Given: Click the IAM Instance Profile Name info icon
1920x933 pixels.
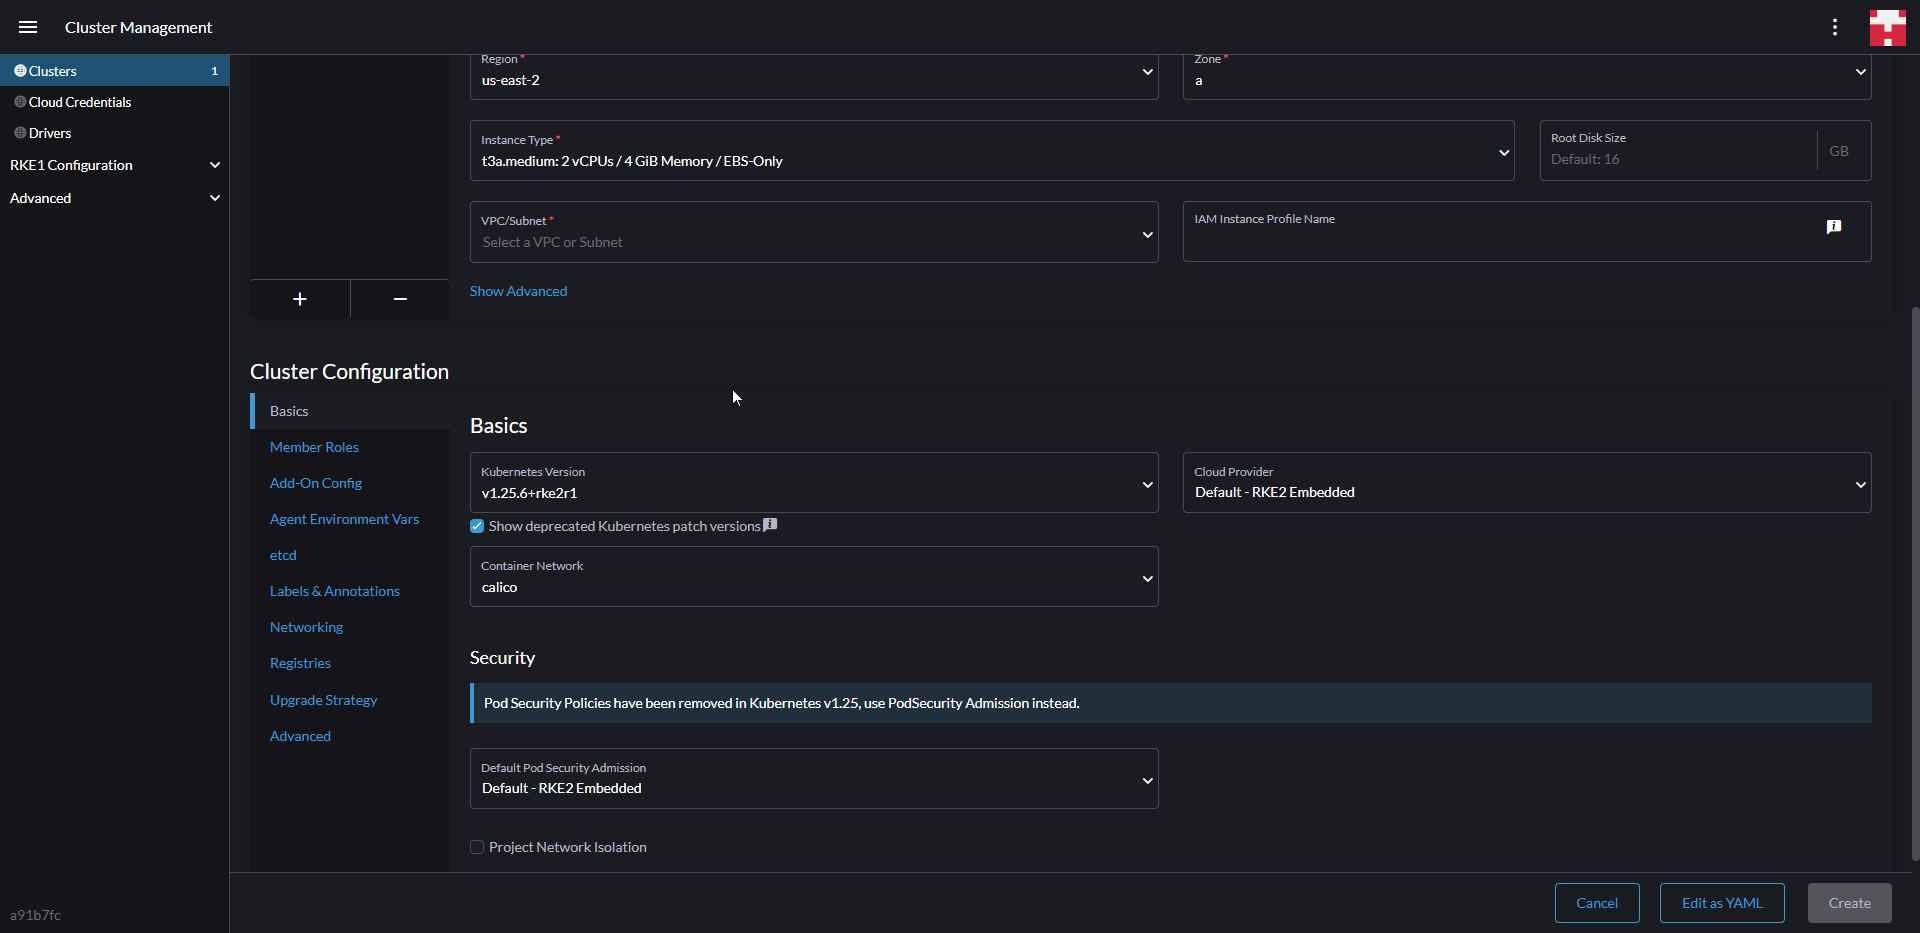Looking at the screenshot, I should click(x=1835, y=227).
